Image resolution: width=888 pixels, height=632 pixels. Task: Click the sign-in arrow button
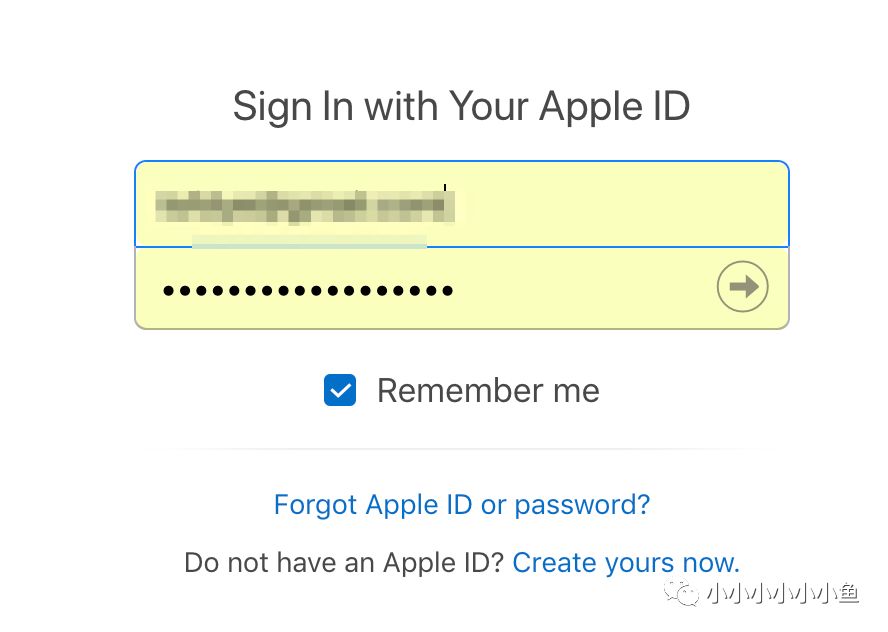(x=742, y=288)
